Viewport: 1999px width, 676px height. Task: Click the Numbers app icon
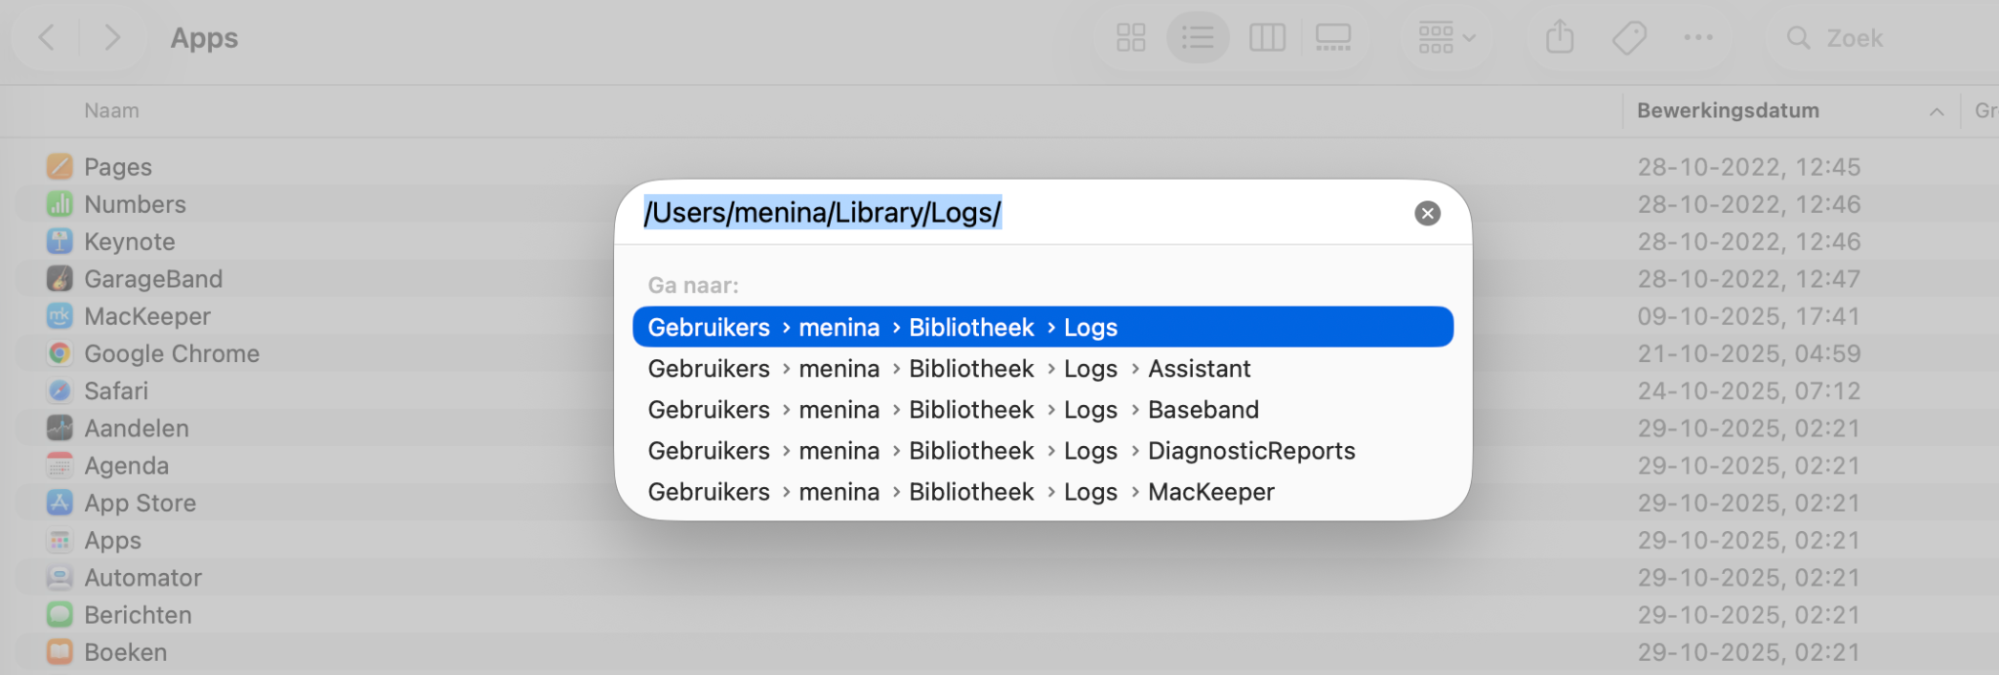[60, 204]
